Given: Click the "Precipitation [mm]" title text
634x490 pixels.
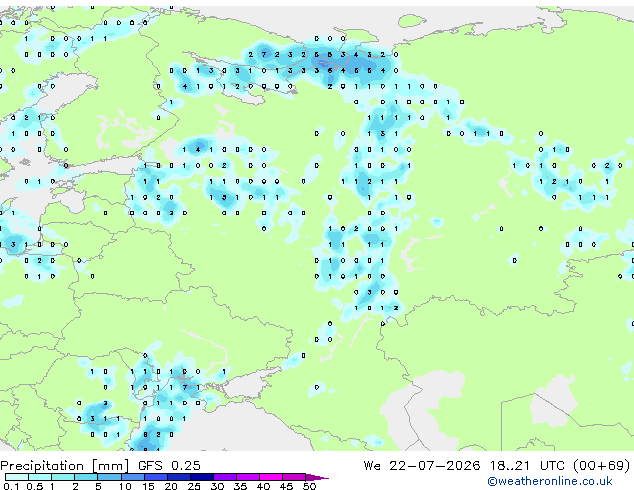Looking at the screenshot, I should coord(65,466).
